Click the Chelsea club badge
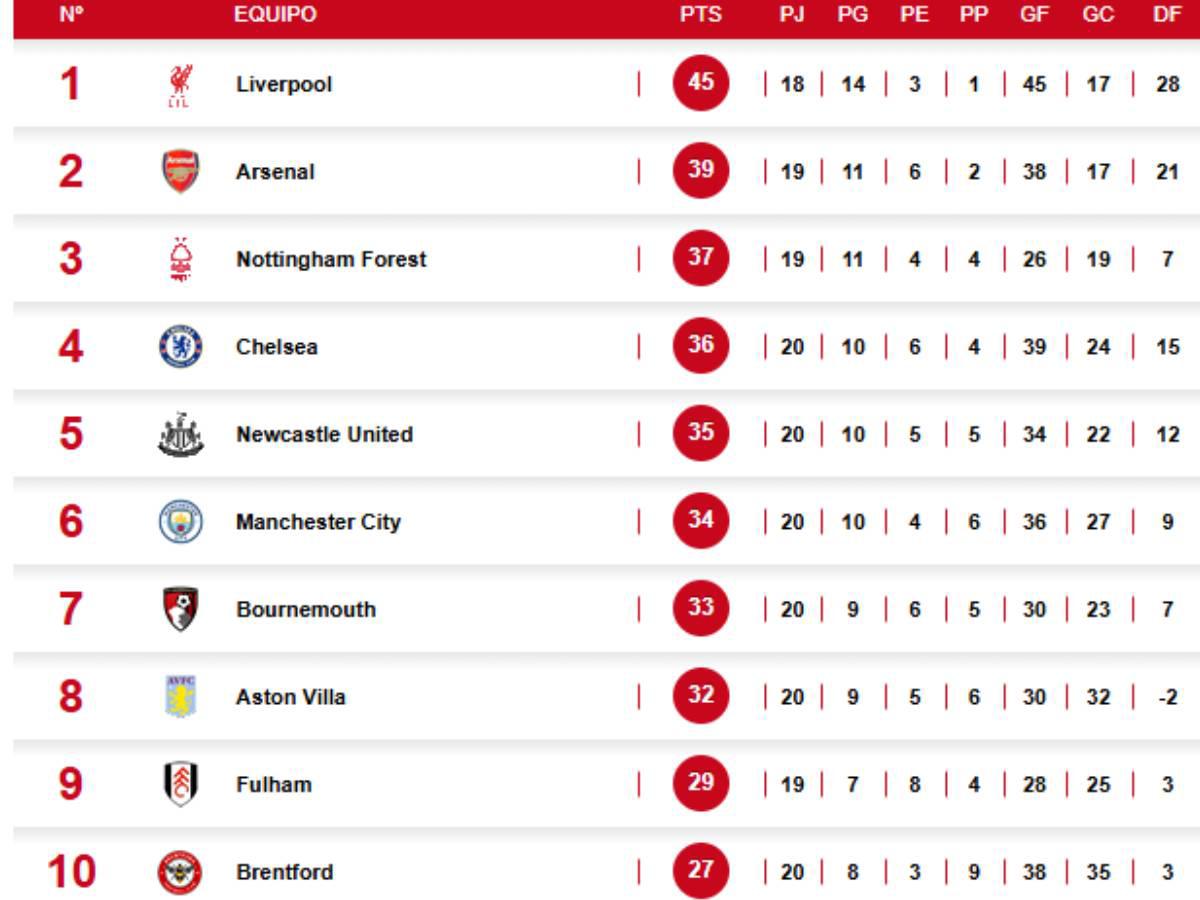1200x900 pixels. click(181, 347)
